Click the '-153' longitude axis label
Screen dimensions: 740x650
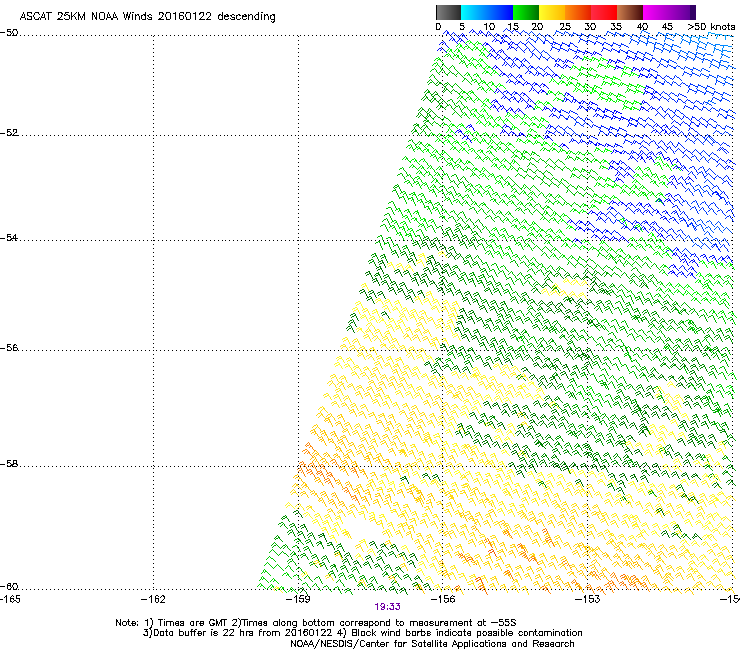(x=588, y=599)
